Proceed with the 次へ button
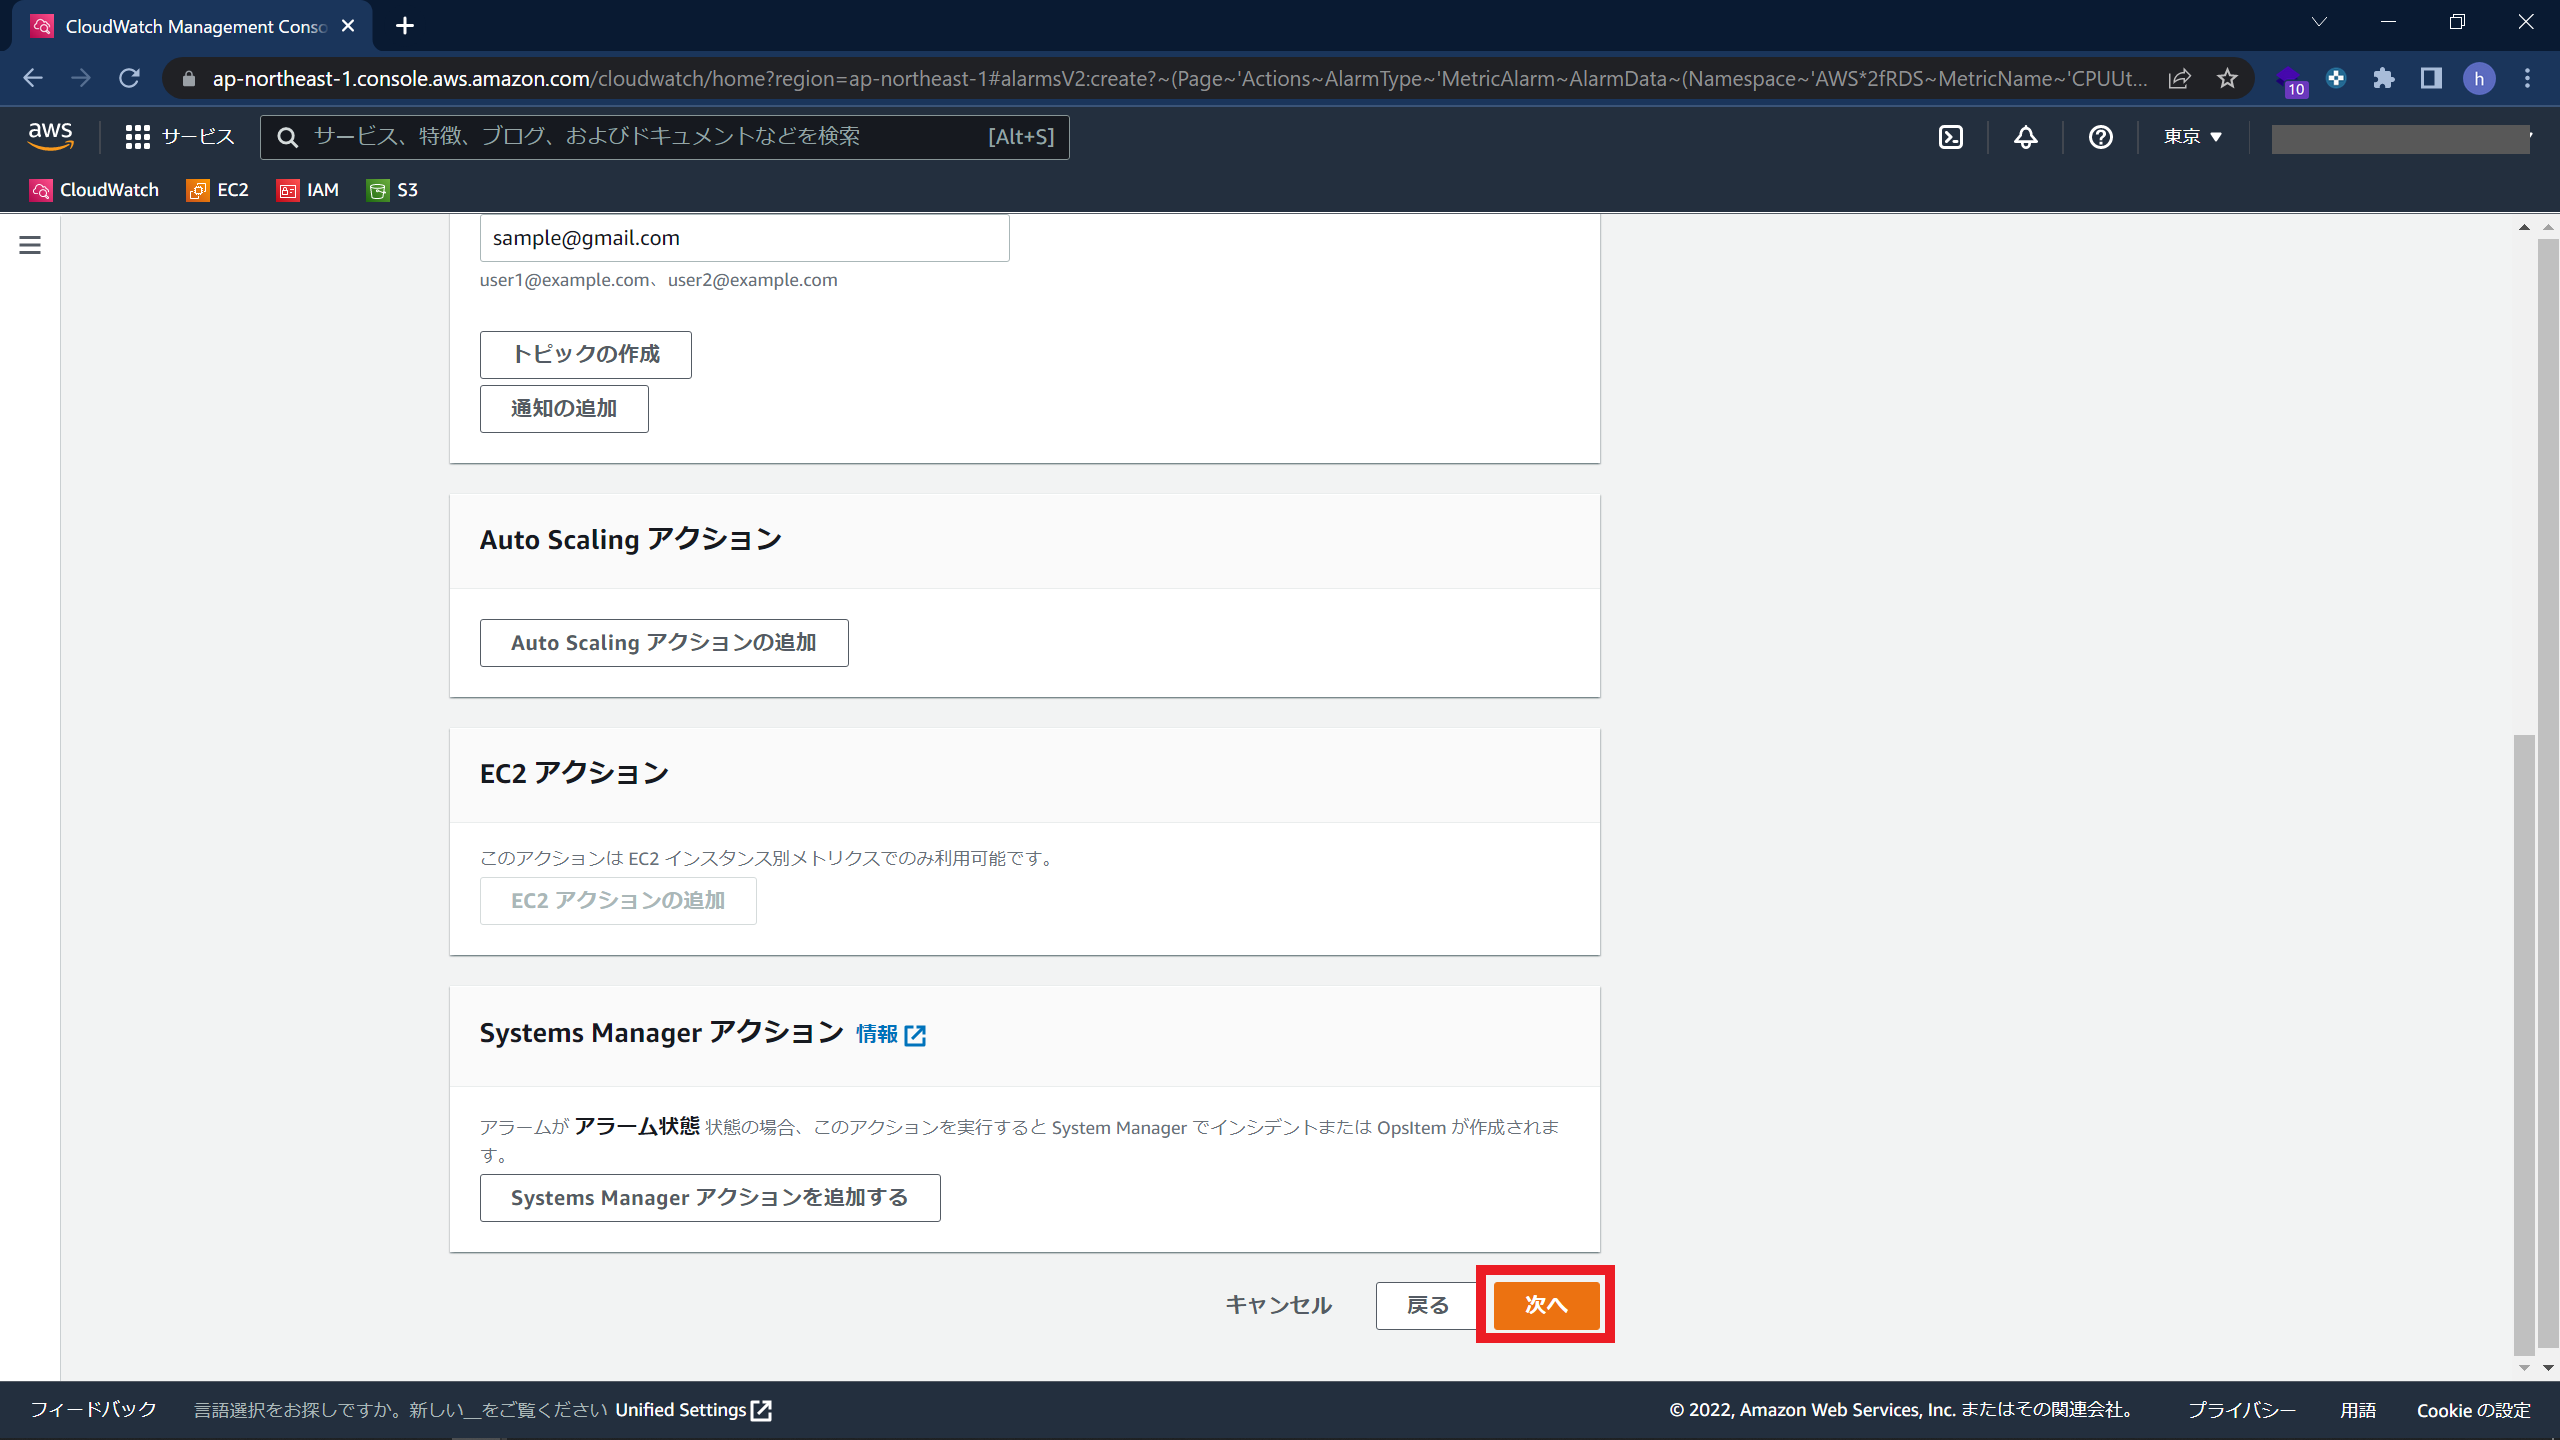The height and width of the screenshot is (1440, 2560). click(1546, 1305)
